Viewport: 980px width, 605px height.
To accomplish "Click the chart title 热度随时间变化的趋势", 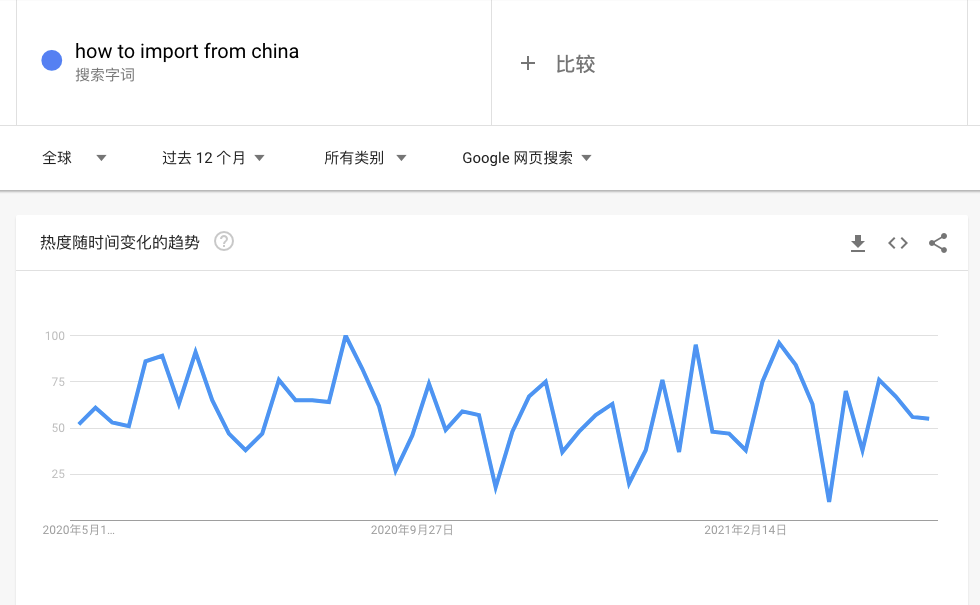I will [x=120, y=241].
